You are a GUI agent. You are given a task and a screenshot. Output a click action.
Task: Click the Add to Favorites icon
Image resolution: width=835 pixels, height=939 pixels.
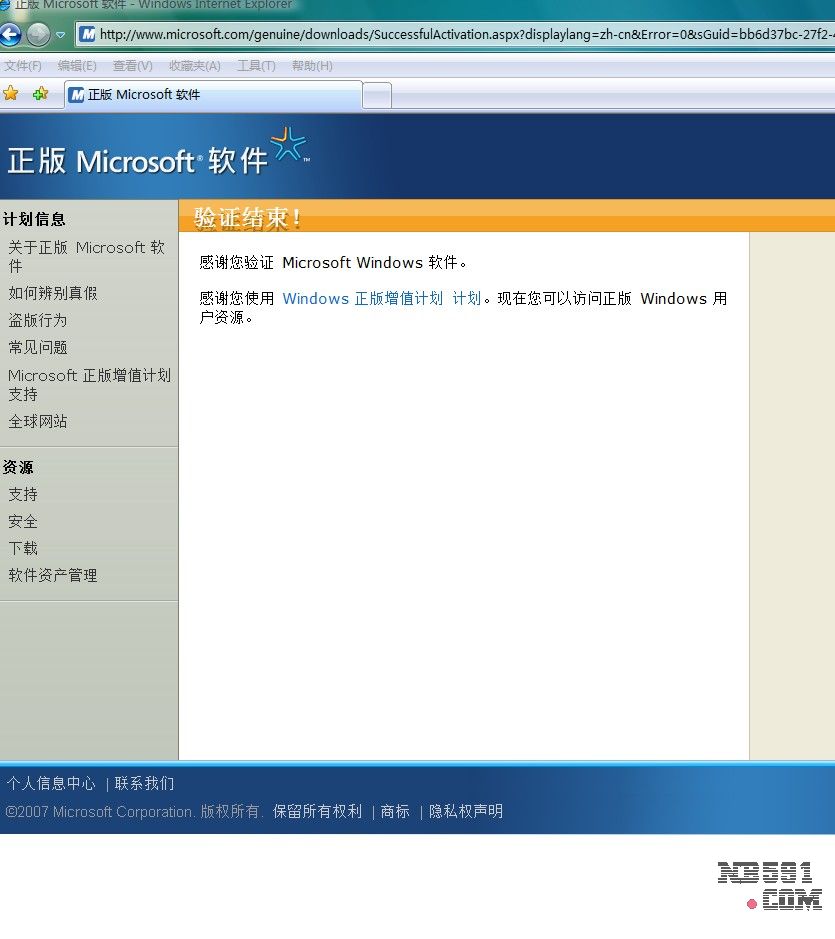tap(40, 94)
